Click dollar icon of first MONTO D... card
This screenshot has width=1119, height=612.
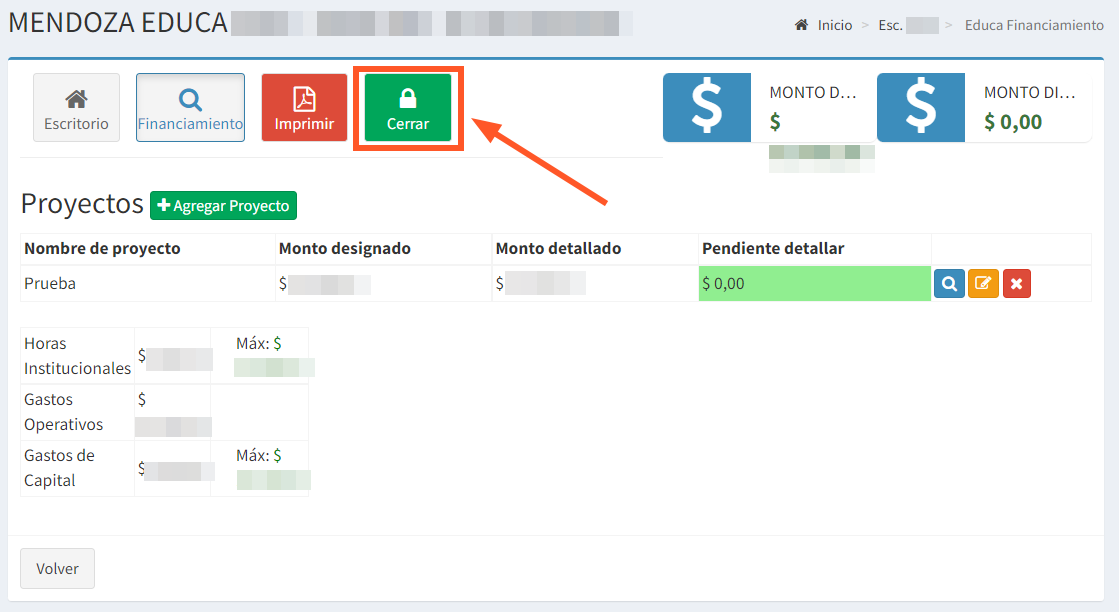click(707, 107)
